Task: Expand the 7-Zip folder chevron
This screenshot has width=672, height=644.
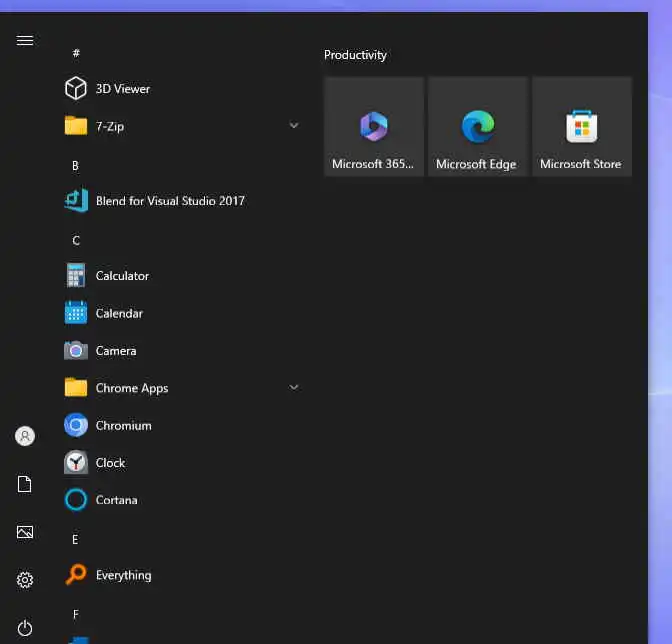Action: pyautogui.click(x=294, y=126)
